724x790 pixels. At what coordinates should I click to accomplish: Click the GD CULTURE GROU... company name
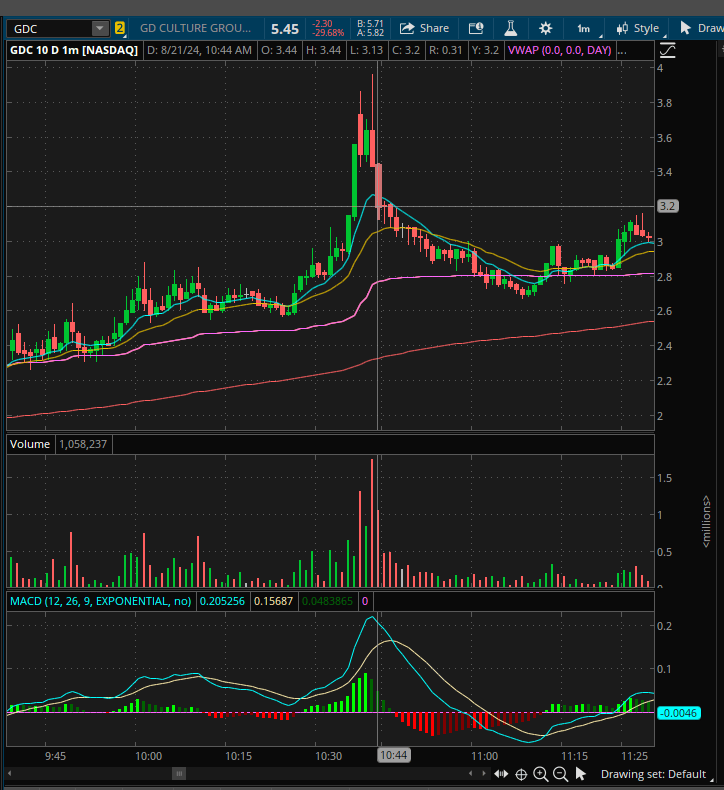pyautogui.click(x=195, y=28)
